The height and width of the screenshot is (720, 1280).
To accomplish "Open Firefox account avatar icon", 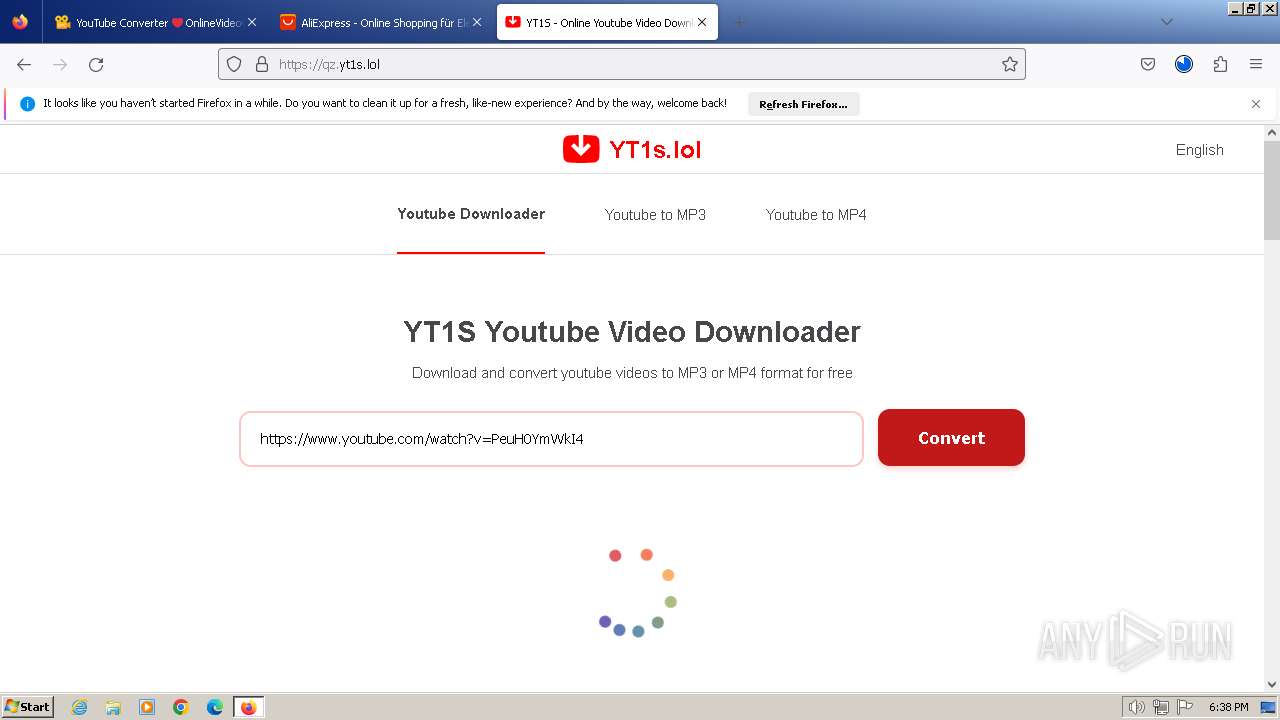I will click(1184, 64).
